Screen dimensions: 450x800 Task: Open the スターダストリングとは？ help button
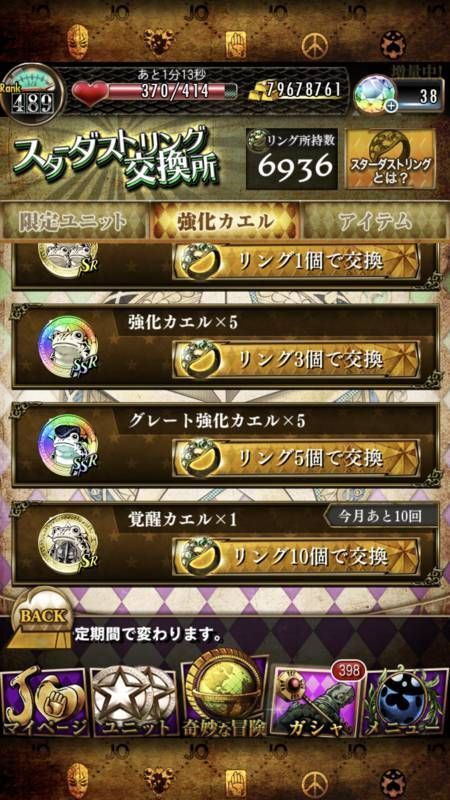390,159
